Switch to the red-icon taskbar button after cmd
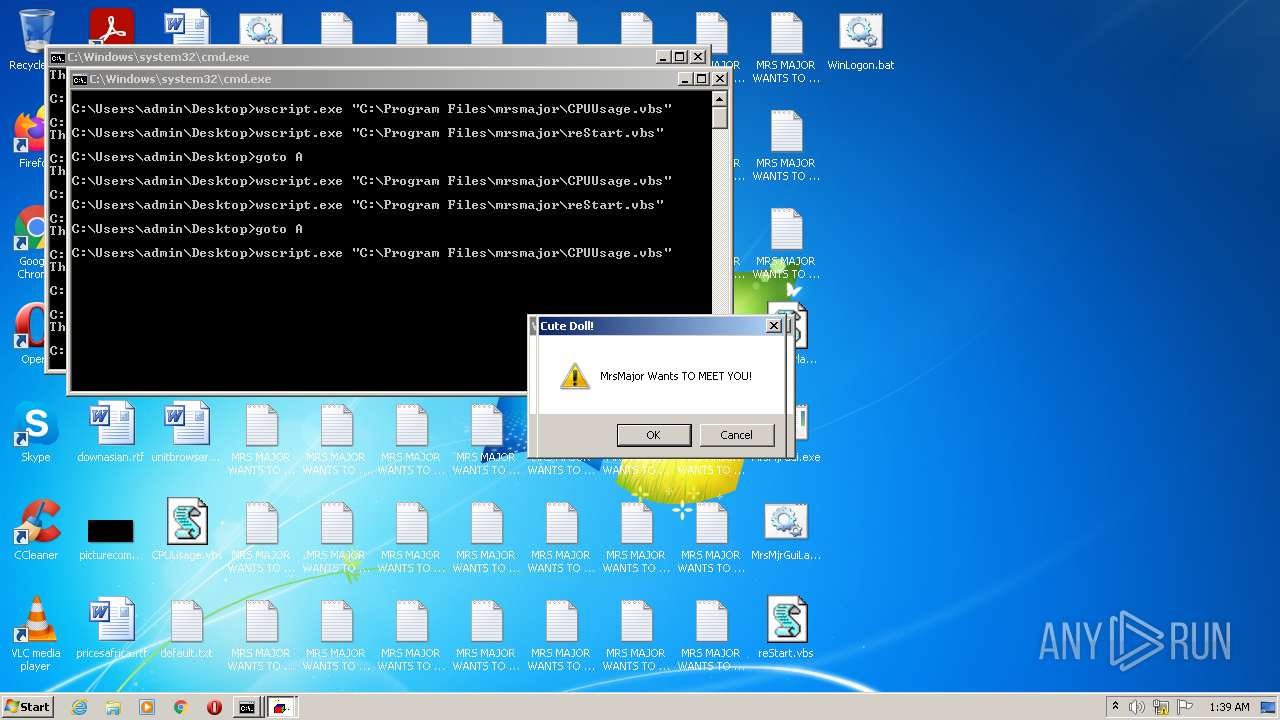The width and height of the screenshot is (1280, 720). click(282, 707)
